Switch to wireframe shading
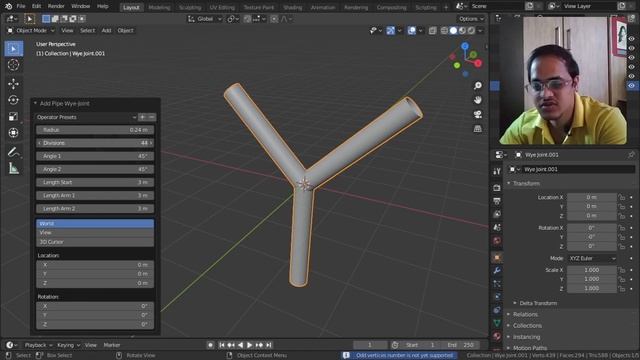This screenshot has width=640, height=360. click(x=444, y=31)
